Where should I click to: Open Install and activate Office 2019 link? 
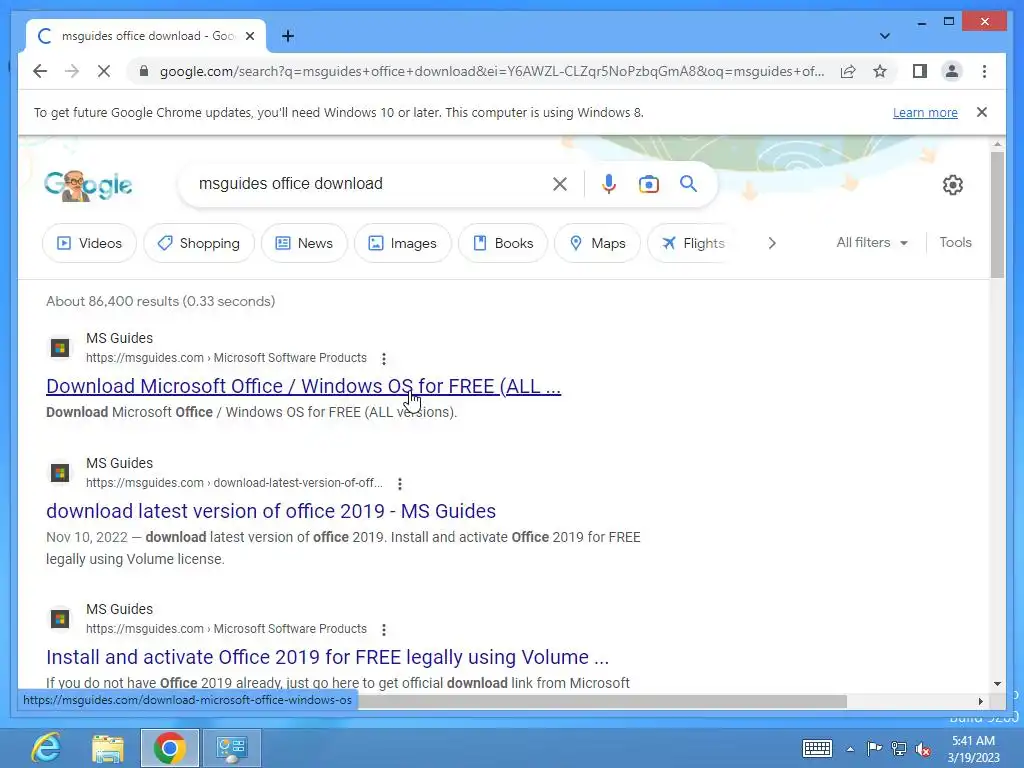click(327, 657)
